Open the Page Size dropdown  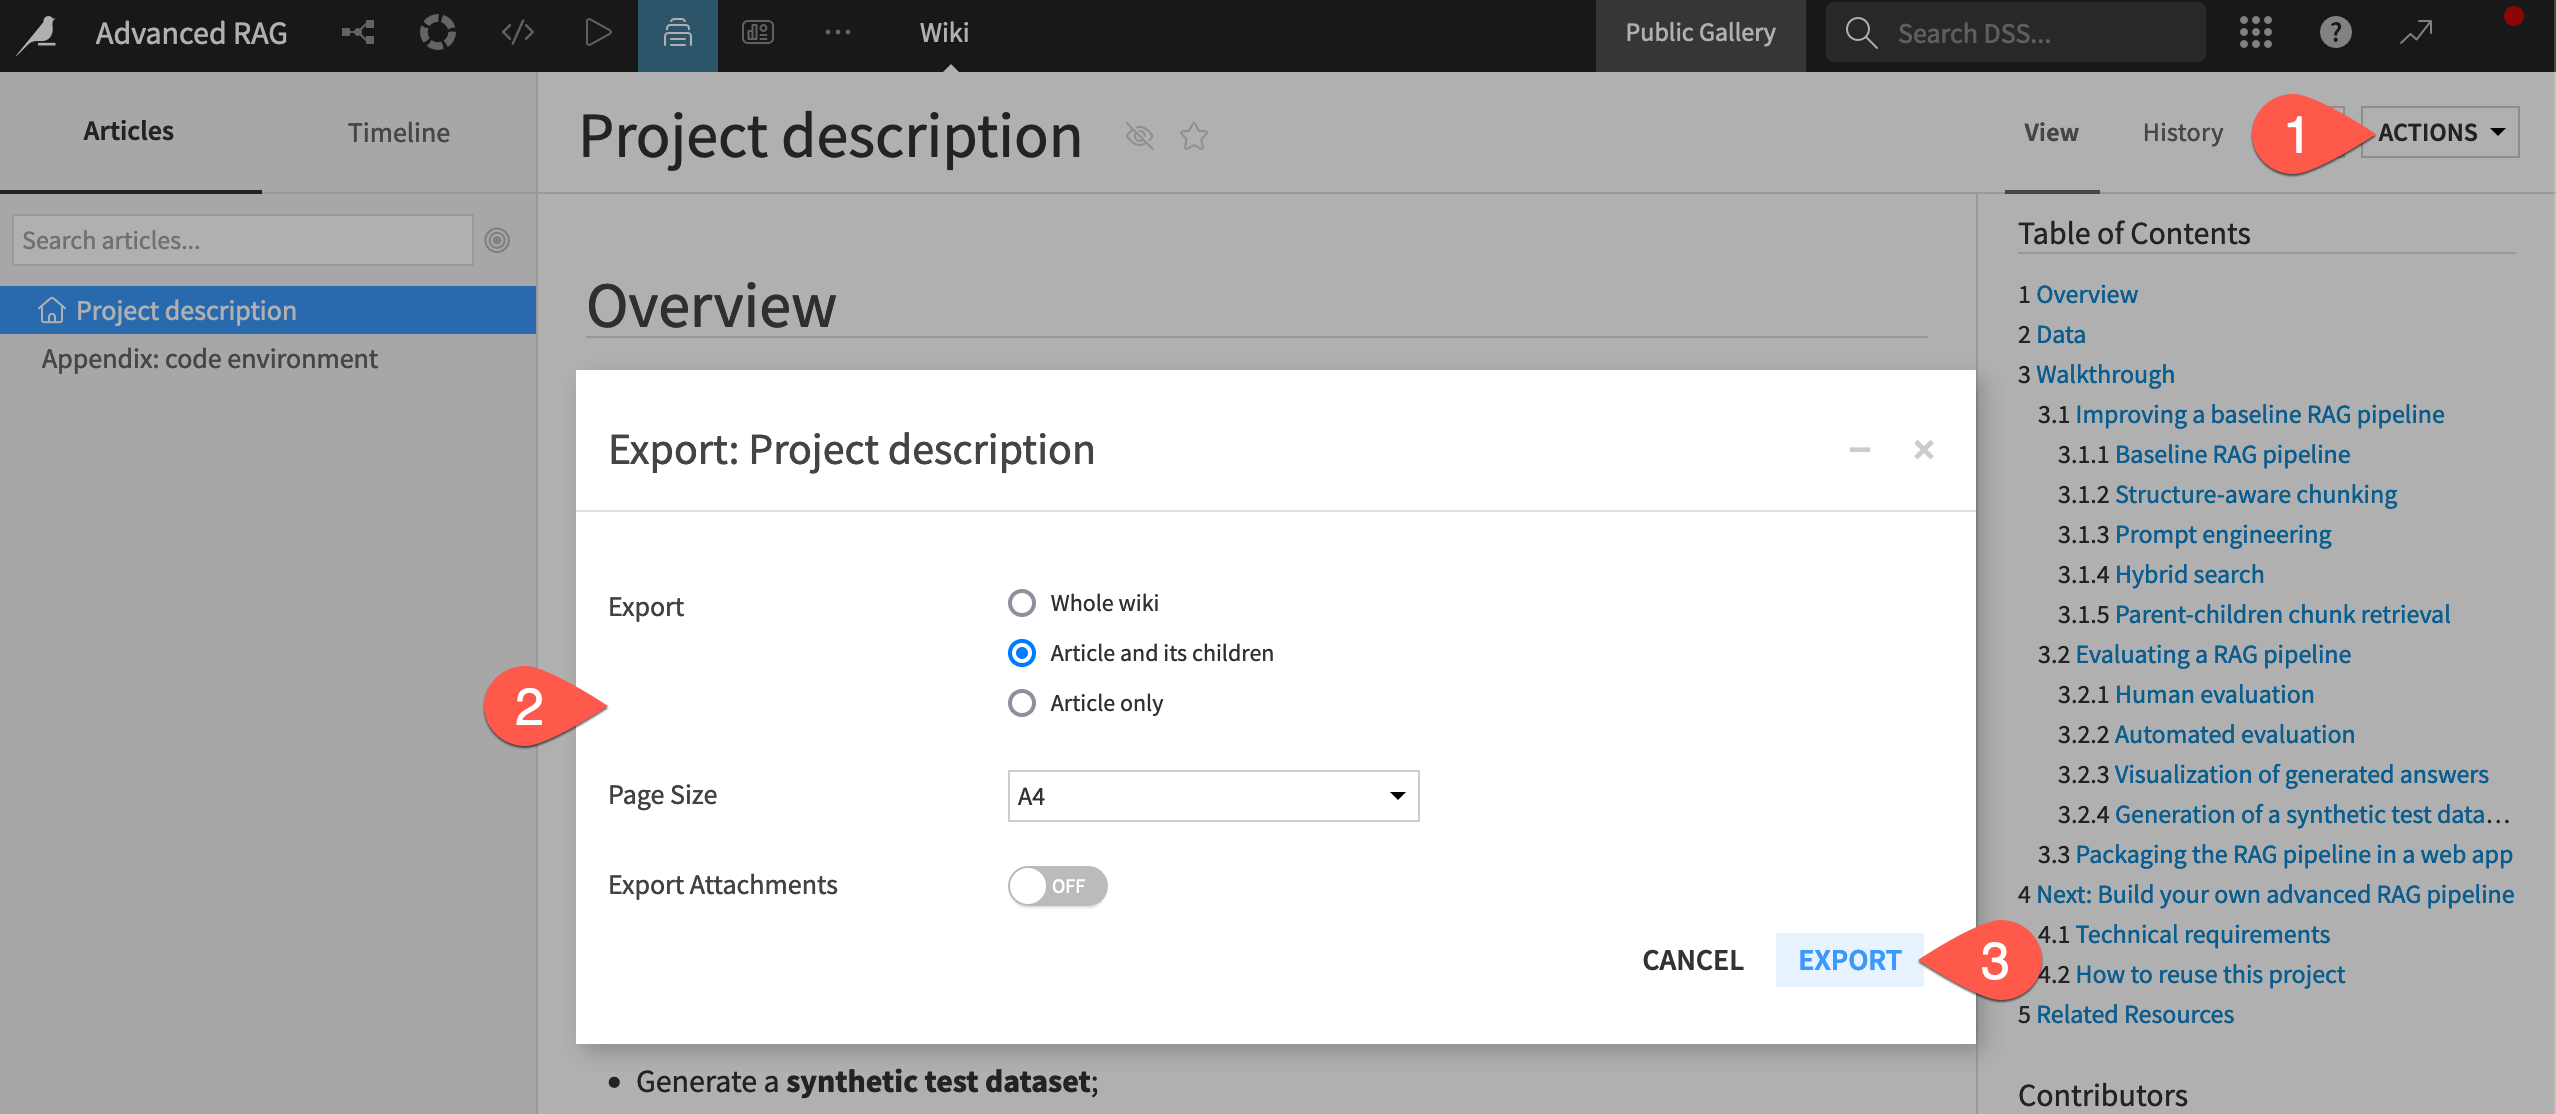[x=1212, y=795]
